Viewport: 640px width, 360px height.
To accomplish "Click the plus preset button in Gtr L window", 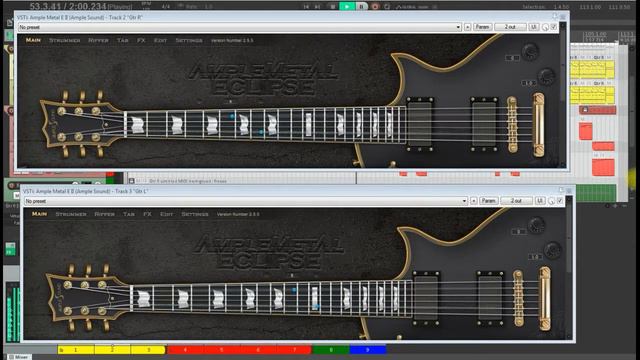I will [473, 201].
